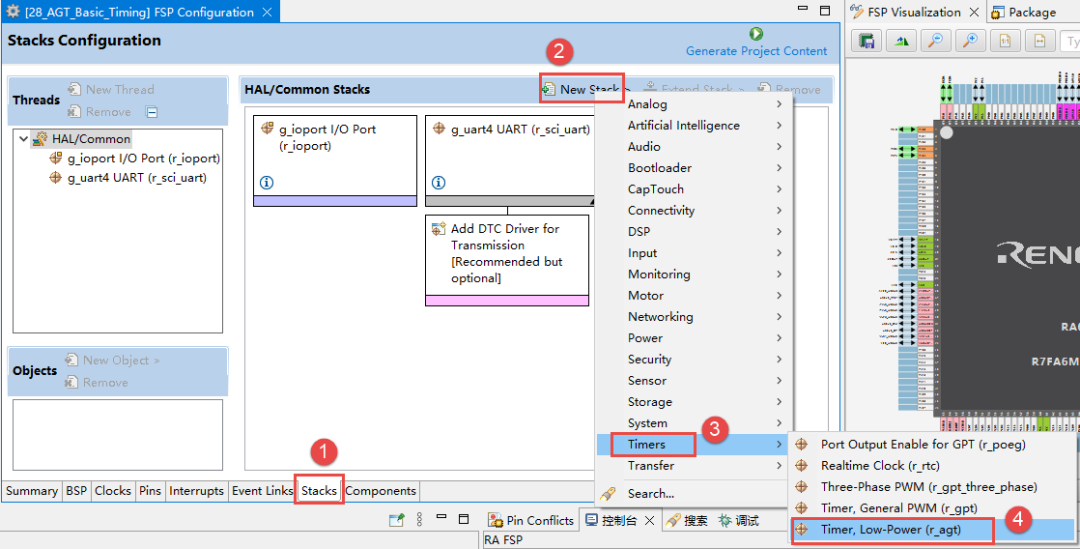Click the collapse icon next to Threads Remove

tap(152, 112)
